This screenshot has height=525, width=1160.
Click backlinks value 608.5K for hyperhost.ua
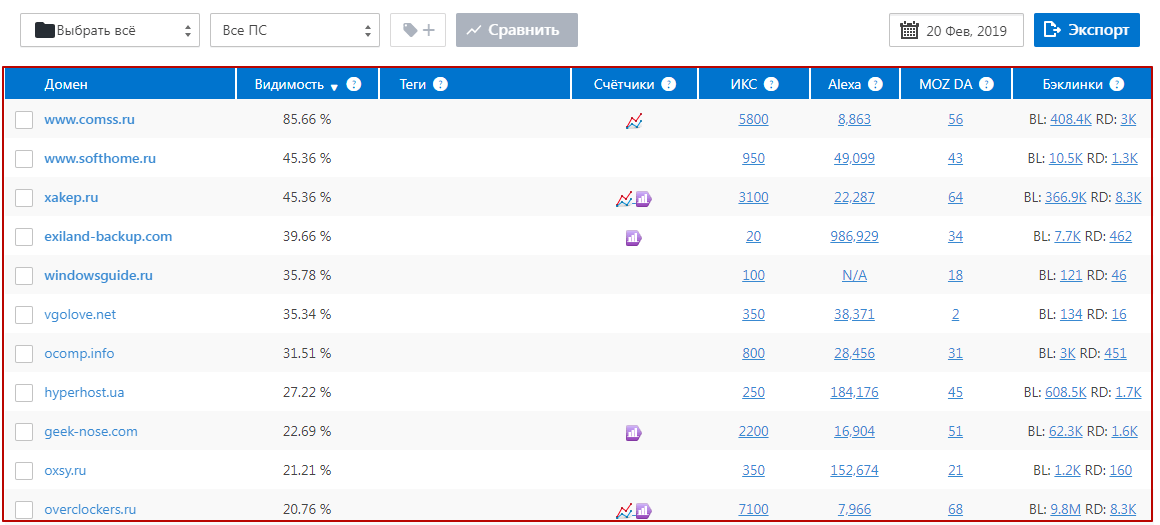pos(1065,393)
